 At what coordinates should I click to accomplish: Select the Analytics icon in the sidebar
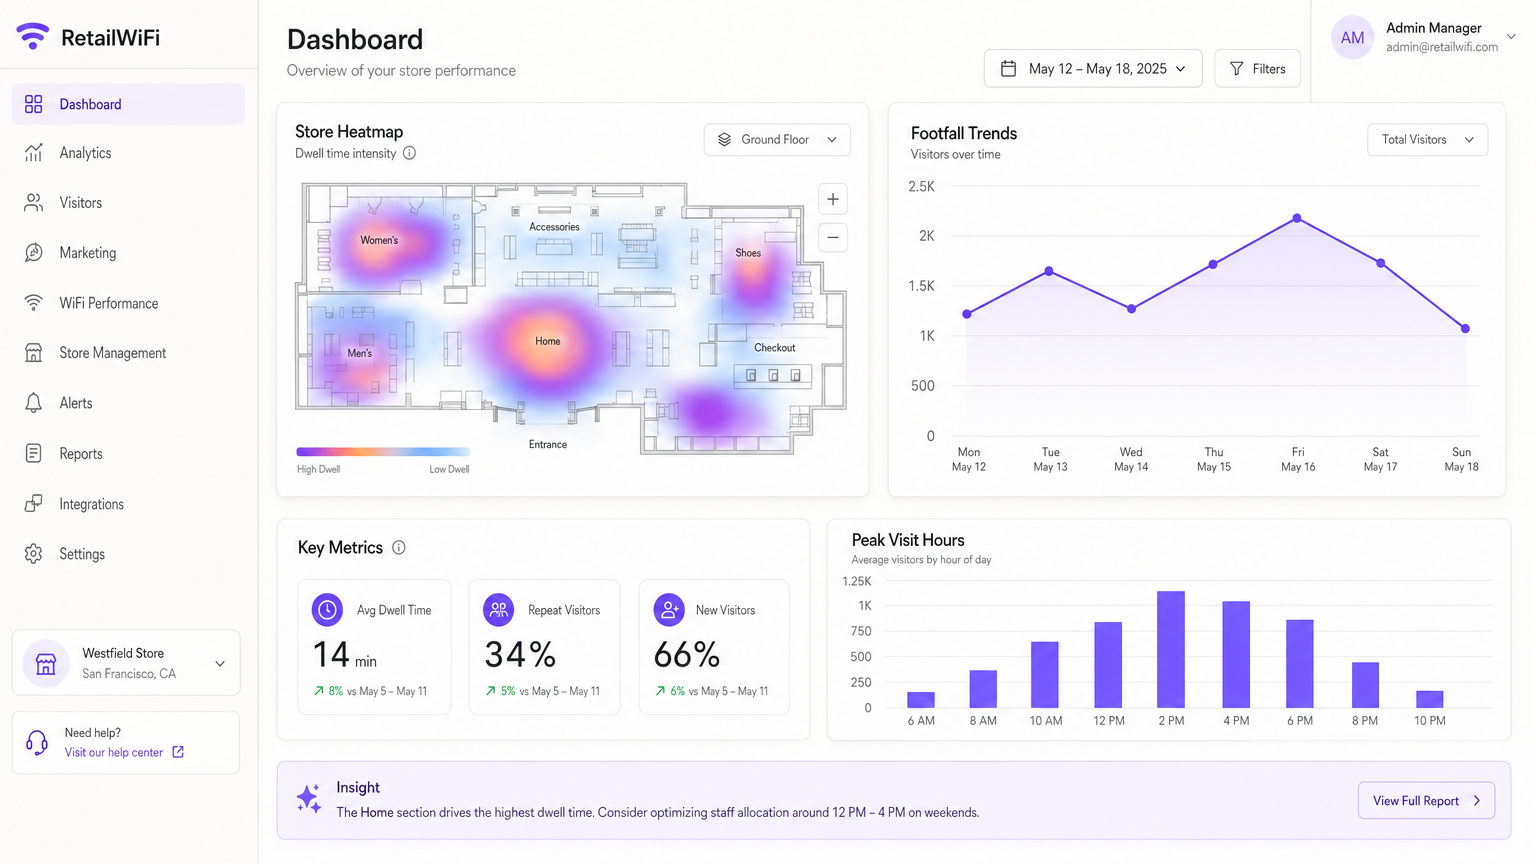click(34, 153)
